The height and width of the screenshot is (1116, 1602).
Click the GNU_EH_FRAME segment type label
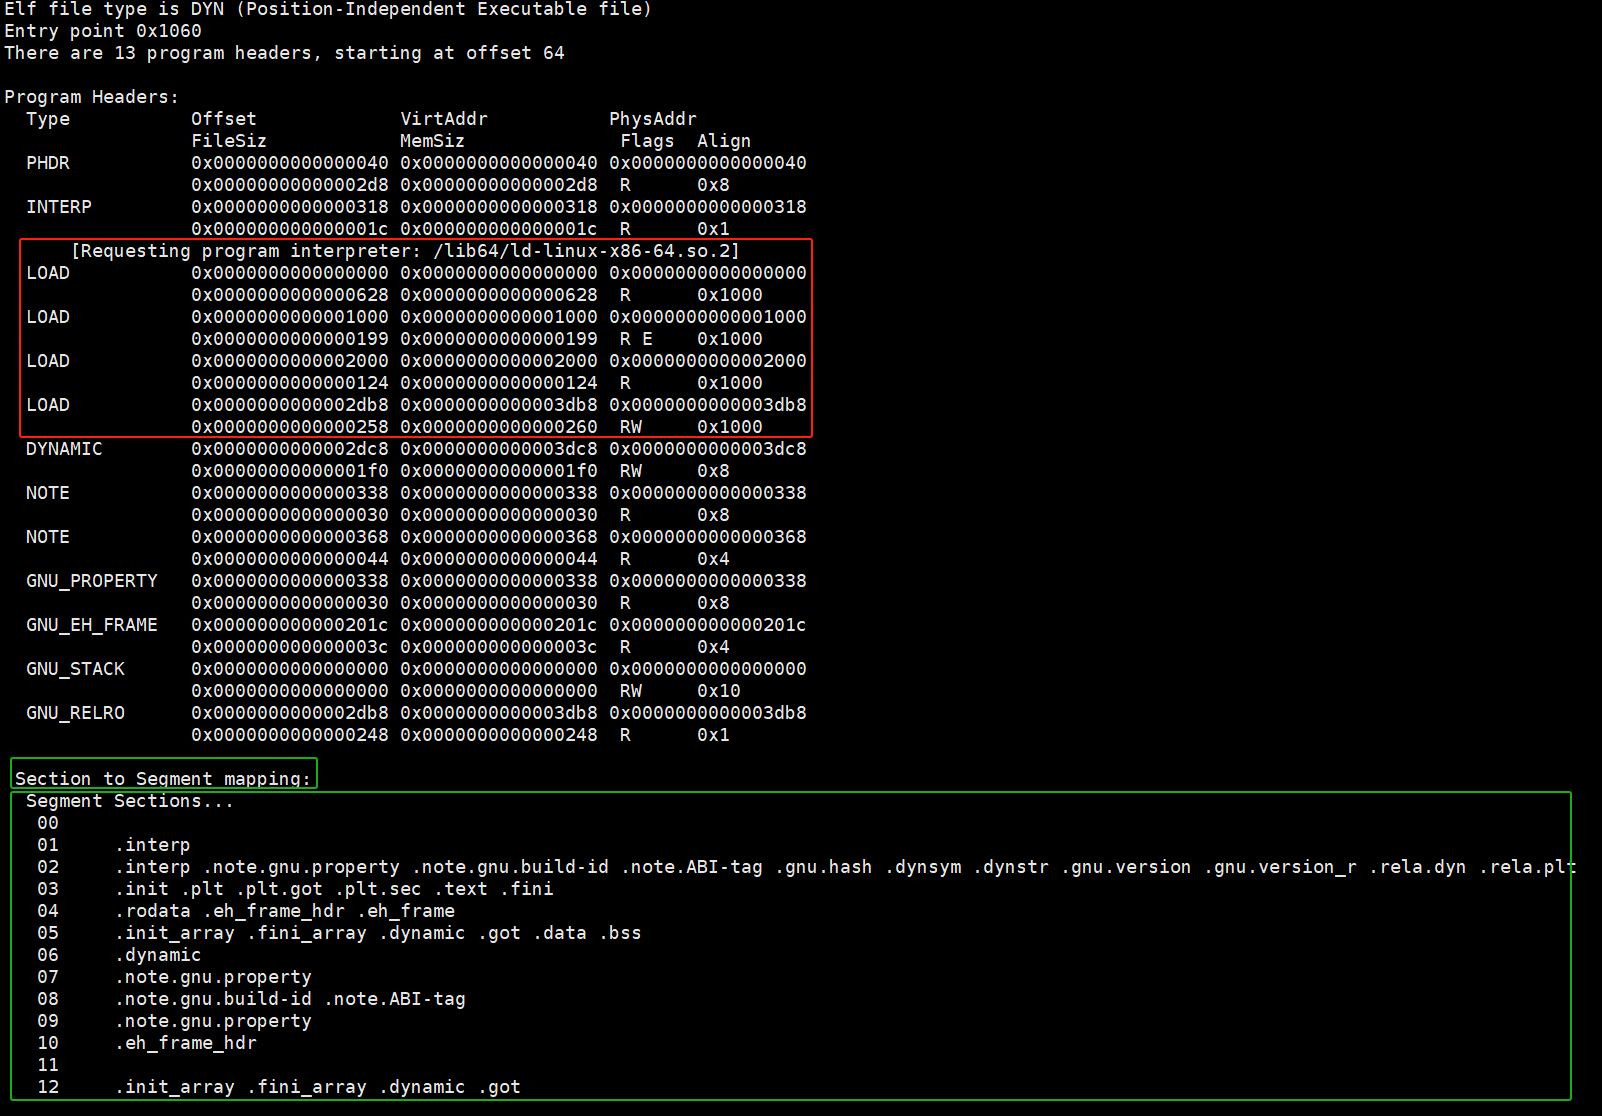(x=92, y=625)
